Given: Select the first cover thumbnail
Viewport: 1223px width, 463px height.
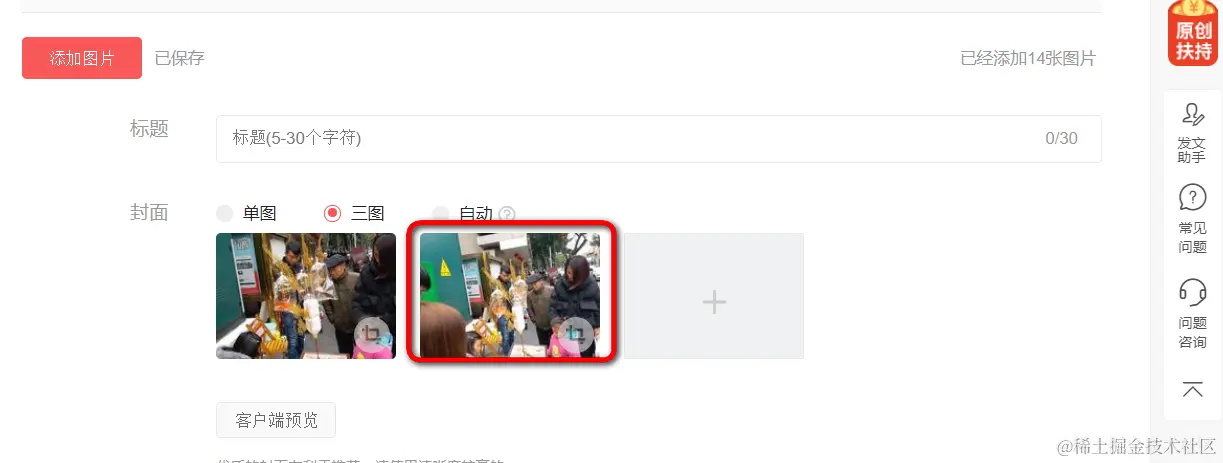Looking at the screenshot, I should pyautogui.click(x=306, y=296).
